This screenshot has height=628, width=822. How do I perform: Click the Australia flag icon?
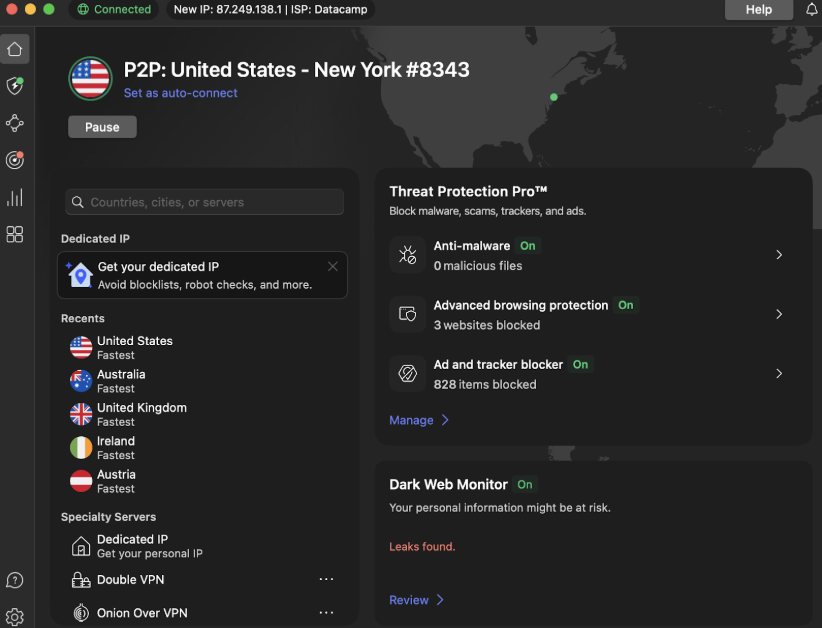point(81,381)
